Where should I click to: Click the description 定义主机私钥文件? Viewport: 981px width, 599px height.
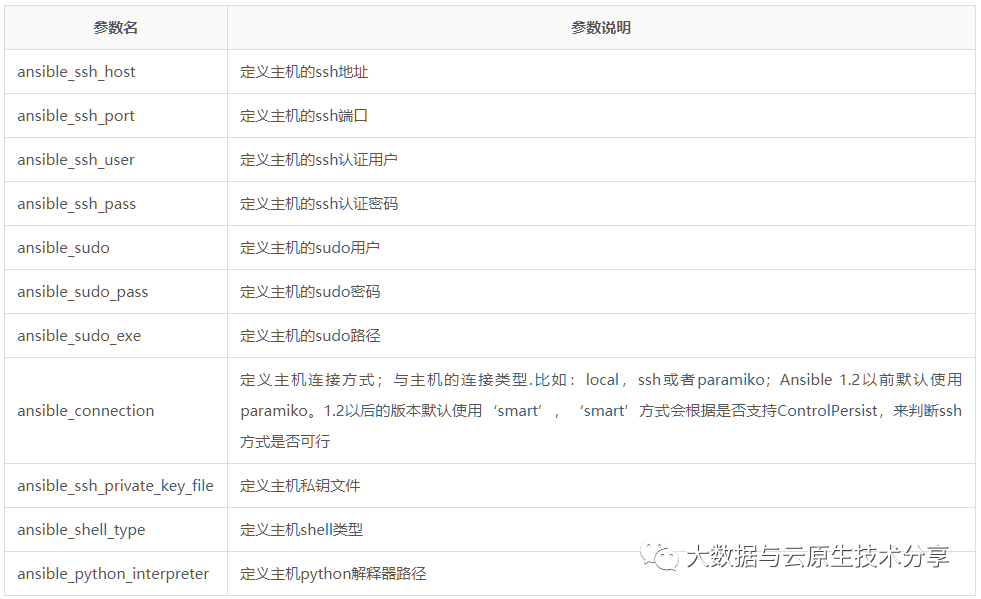[x=300, y=486]
